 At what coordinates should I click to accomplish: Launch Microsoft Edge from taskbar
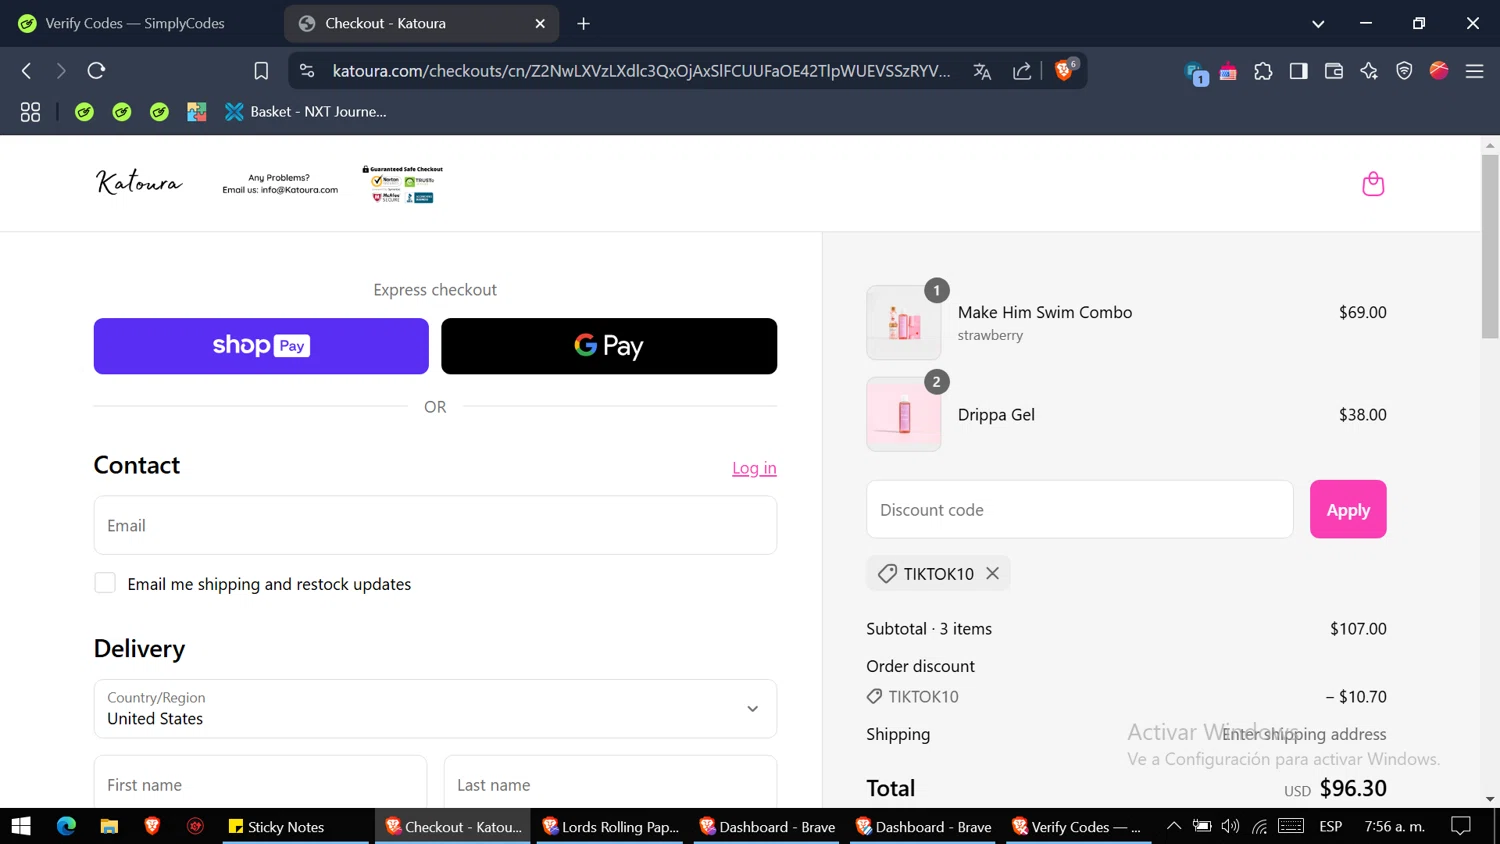tap(66, 826)
